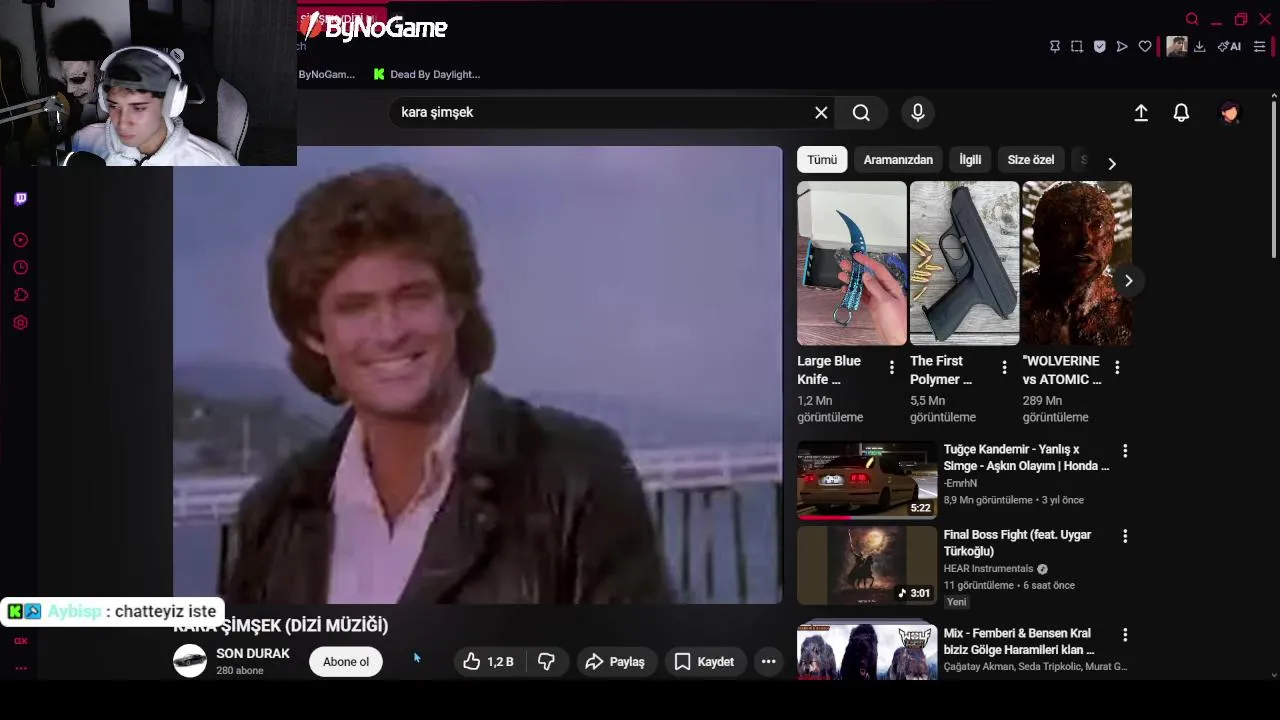Open options for the 'Mix - Femberi' item
Viewport: 1280px width, 720px height.
click(1125, 634)
